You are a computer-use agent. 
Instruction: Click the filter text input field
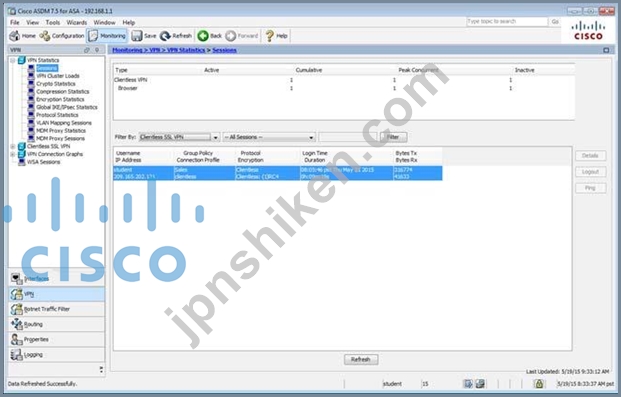(348, 137)
